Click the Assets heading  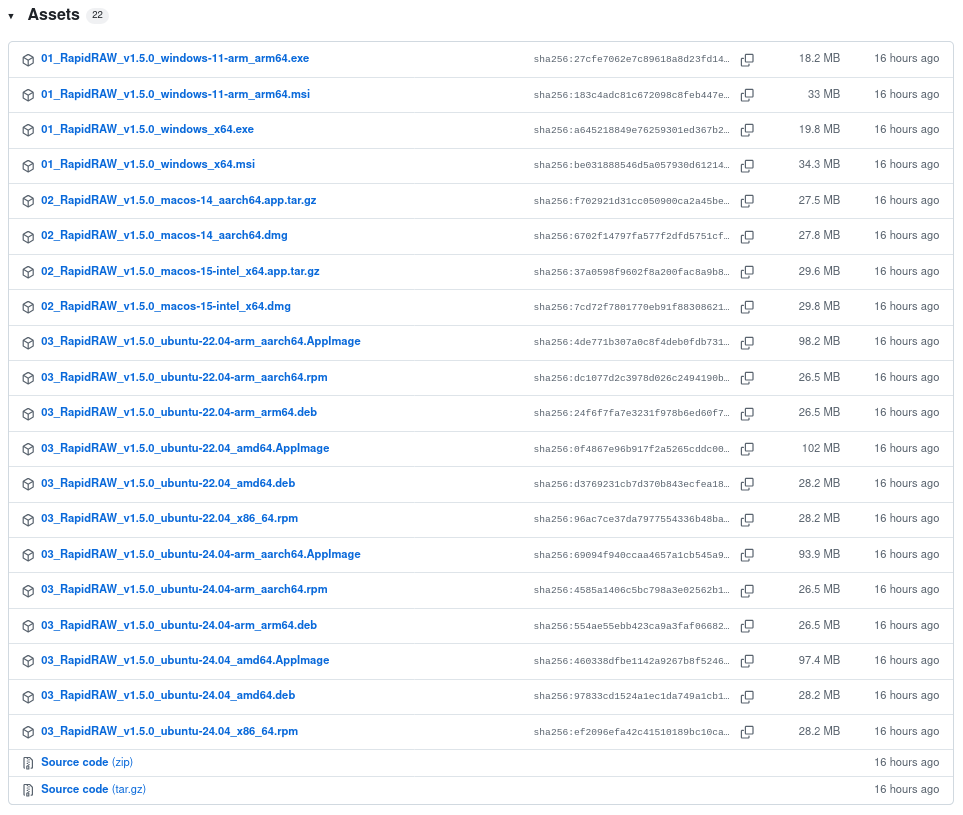(x=53, y=15)
